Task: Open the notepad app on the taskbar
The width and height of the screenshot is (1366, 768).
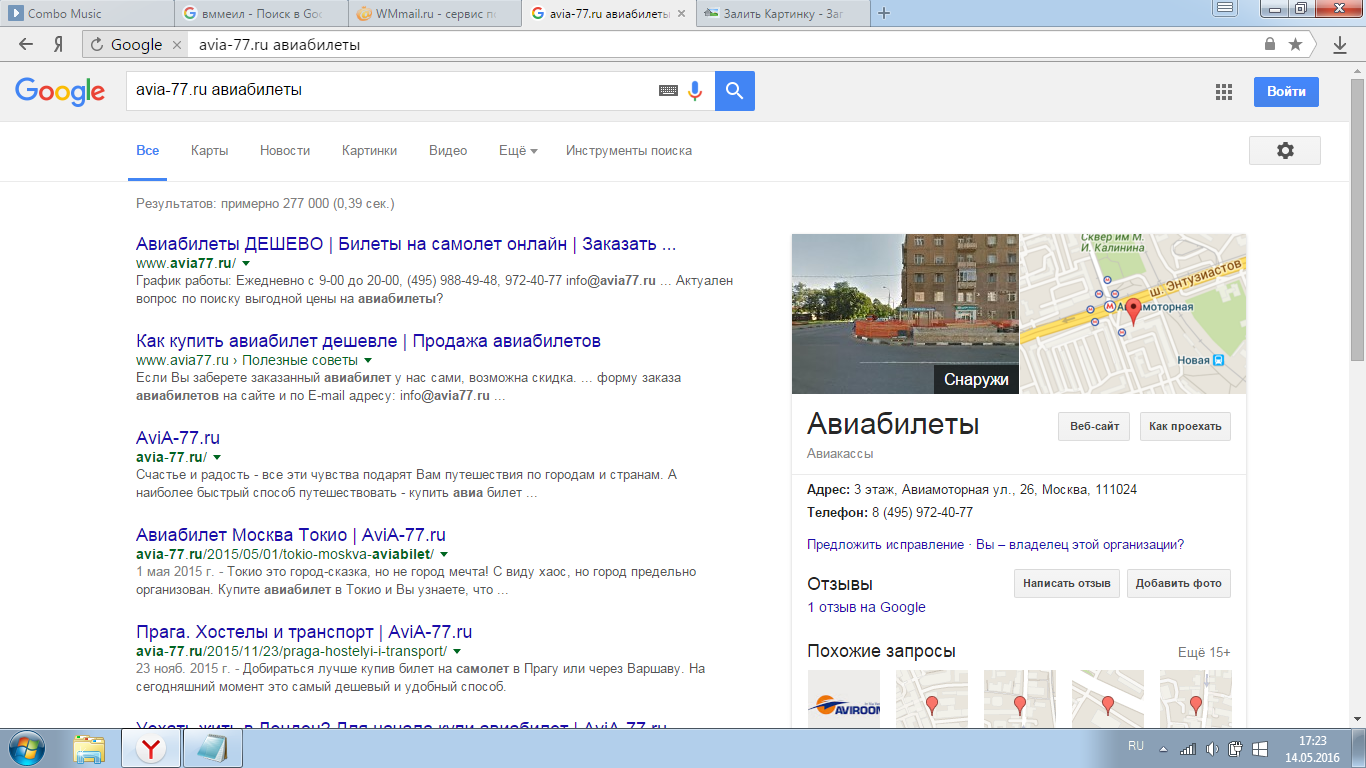Action: (213, 748)
